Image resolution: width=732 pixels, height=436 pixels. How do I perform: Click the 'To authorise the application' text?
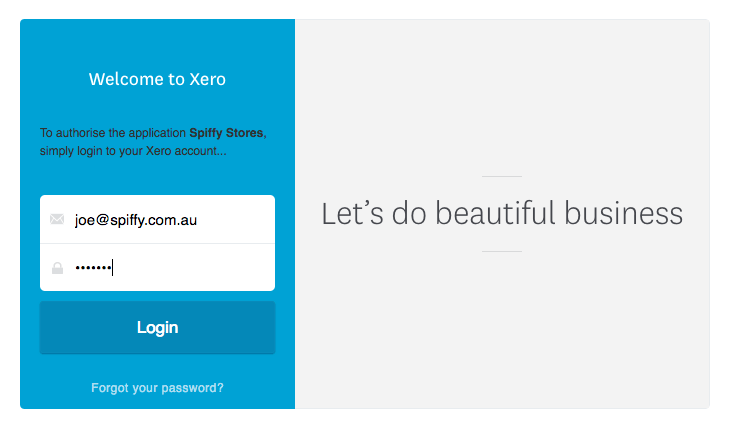[x=113, y=133]
